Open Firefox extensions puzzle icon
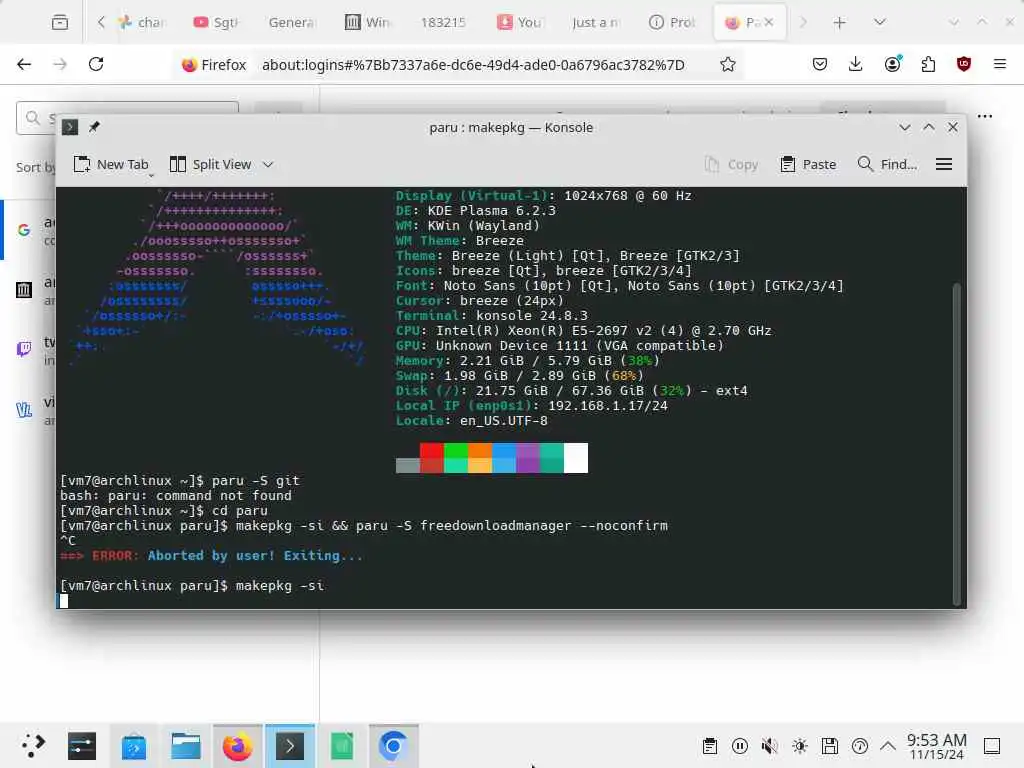Image resolution: width=1024 pixels, height=768 pixels. [928, 64]
